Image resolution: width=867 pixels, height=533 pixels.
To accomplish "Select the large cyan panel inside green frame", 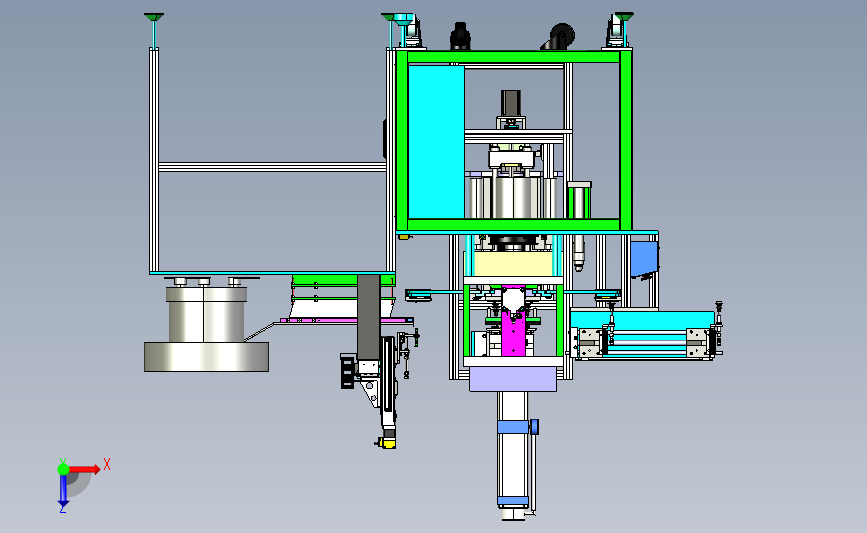I will point(436,142).
